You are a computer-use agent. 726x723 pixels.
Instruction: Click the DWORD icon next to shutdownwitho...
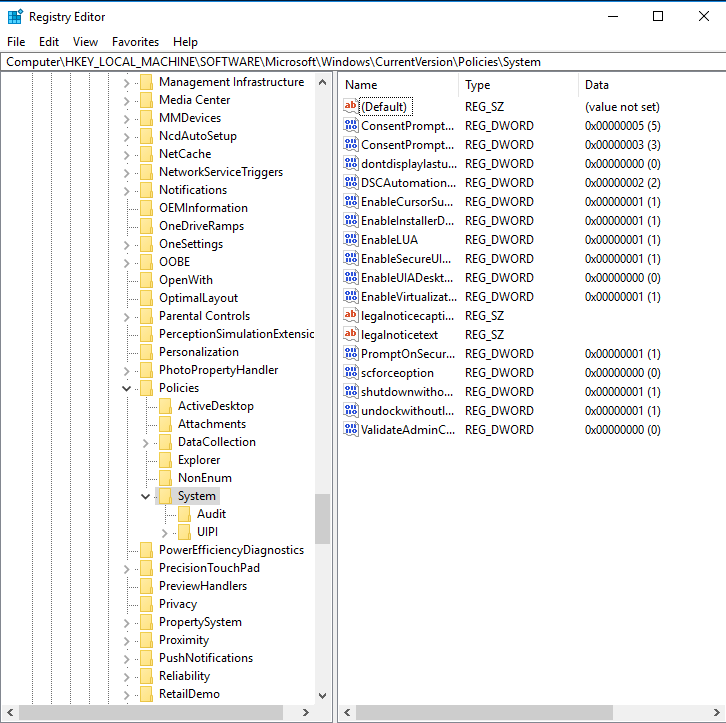pyautogui.click(x=350, y=391)
